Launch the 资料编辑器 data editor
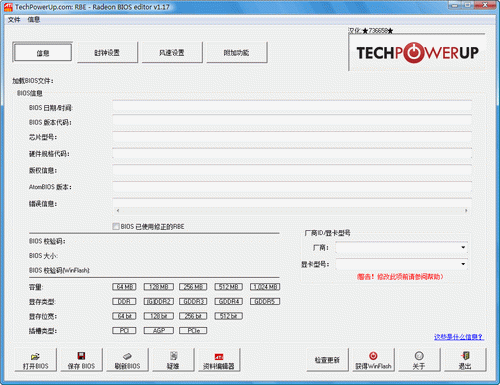The height and width of the screenshot is (385, 500). click(x=219, y=360)
